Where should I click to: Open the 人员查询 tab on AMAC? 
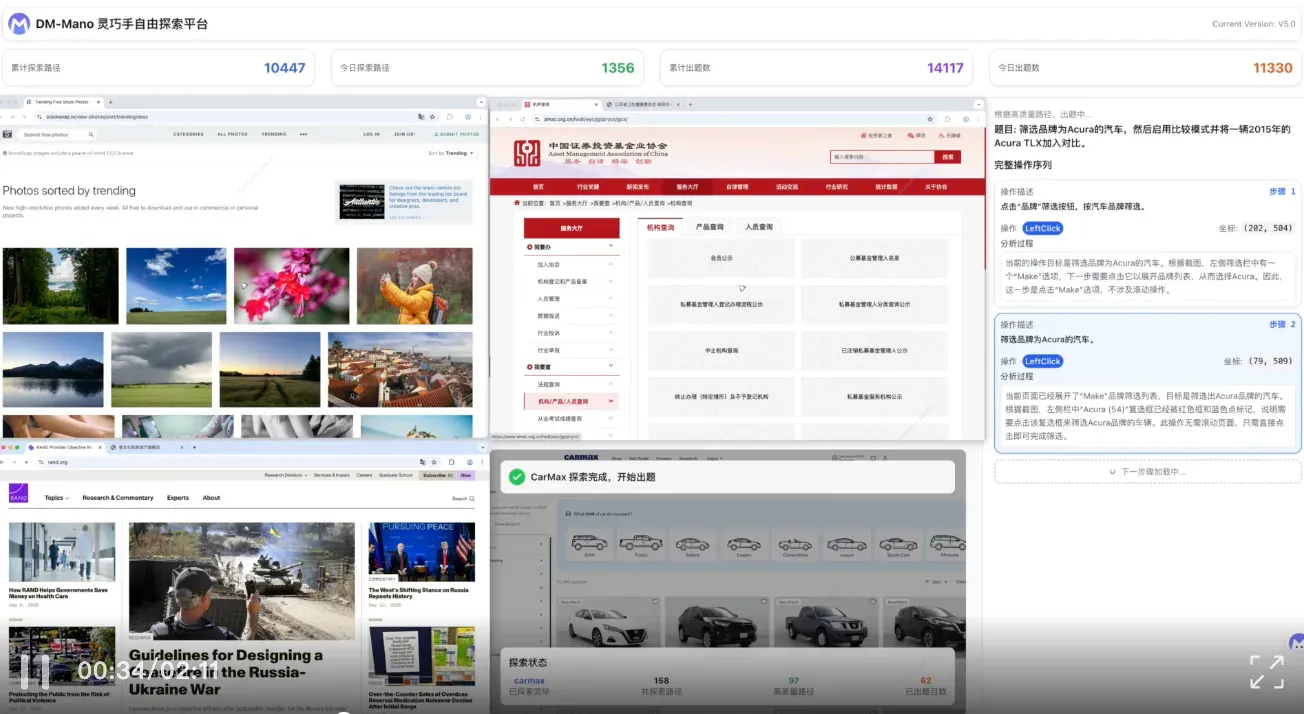click(759, 227)
